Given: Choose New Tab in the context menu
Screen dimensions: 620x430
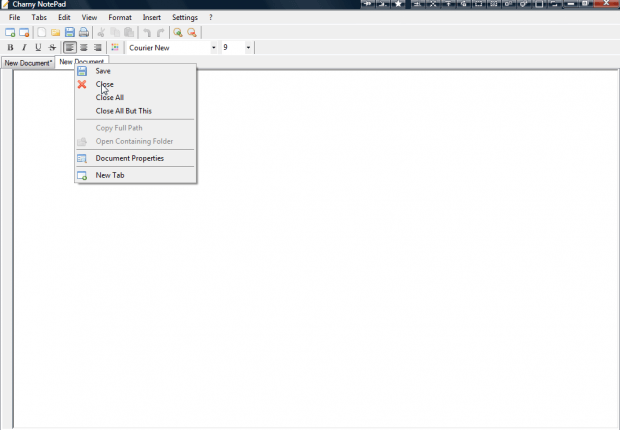Looking at the screenshot, I should tap(136, 175).
